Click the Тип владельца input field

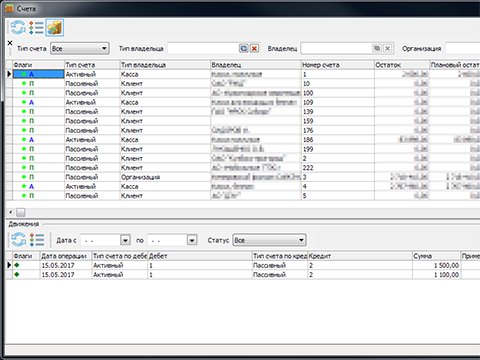(203, 49)
